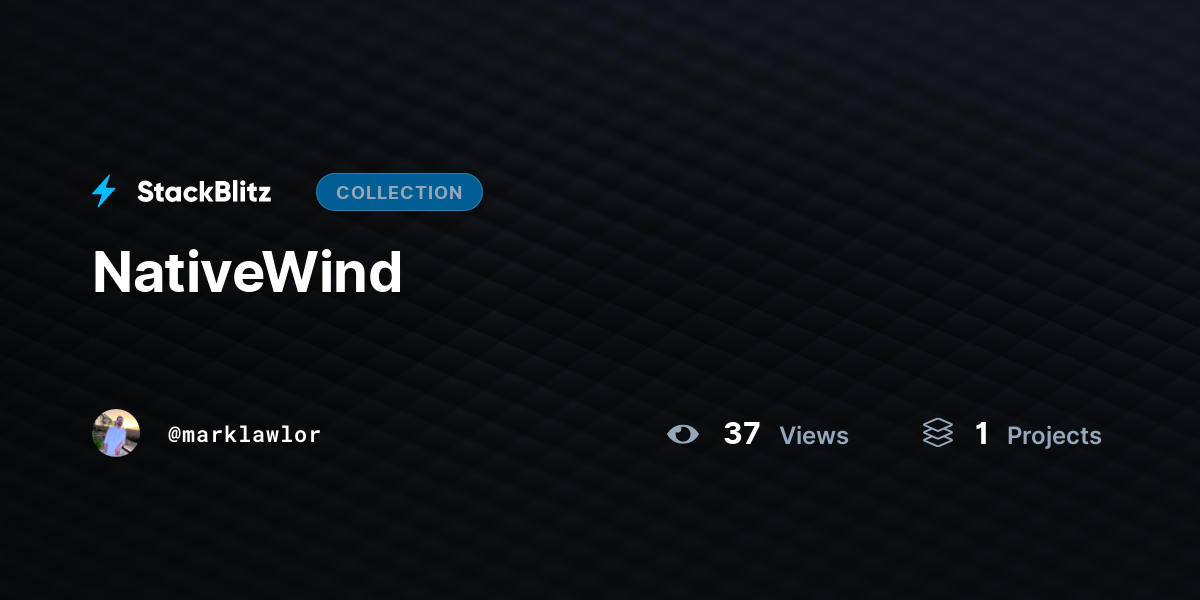1200x600 pixels.
Task: Click the large NativeWind heading
Action: (247, 272)
